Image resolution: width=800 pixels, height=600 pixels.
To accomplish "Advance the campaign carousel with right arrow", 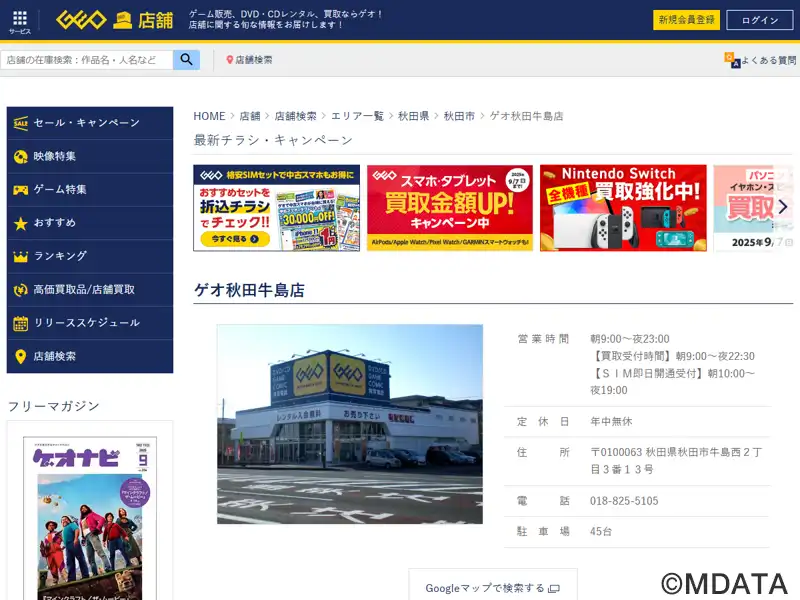I will click(783, 207).
